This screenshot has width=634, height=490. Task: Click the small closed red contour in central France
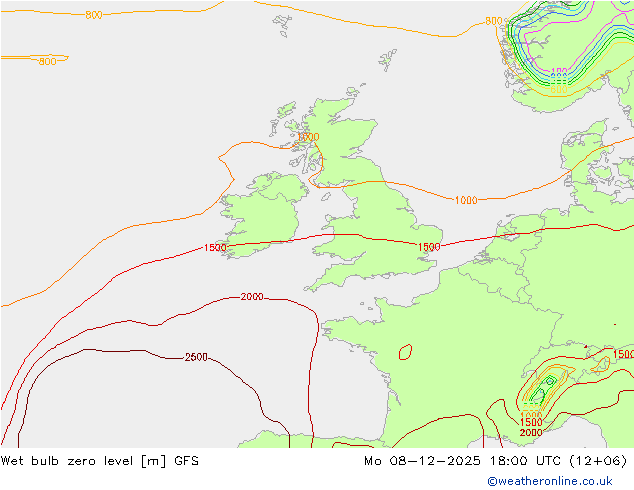[x=406, y=352]
